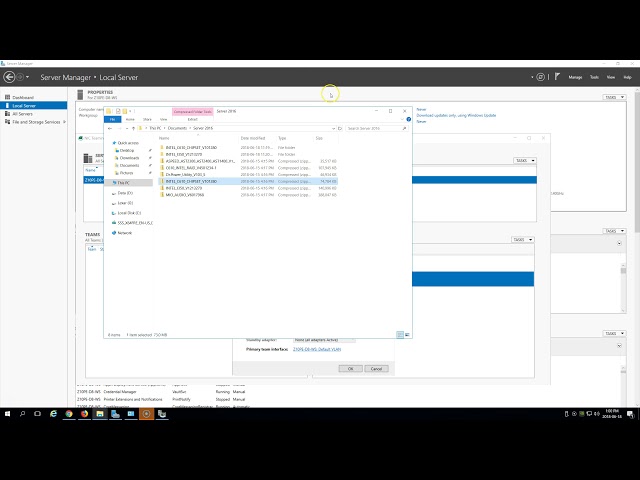The image size is (640, 480).
Task: Click the New folder icon in Explorer quick toolbar
Action: 125,111
